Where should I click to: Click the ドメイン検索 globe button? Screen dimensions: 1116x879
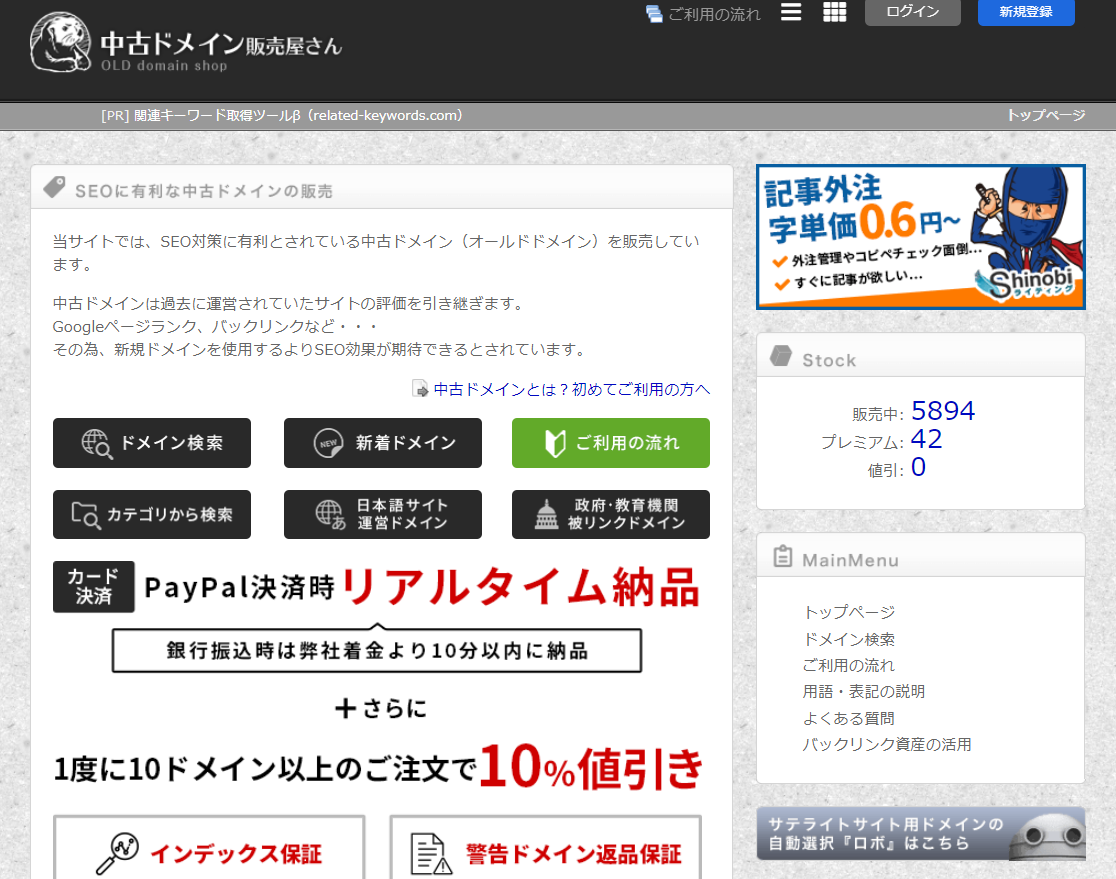[x=152, y=443]
